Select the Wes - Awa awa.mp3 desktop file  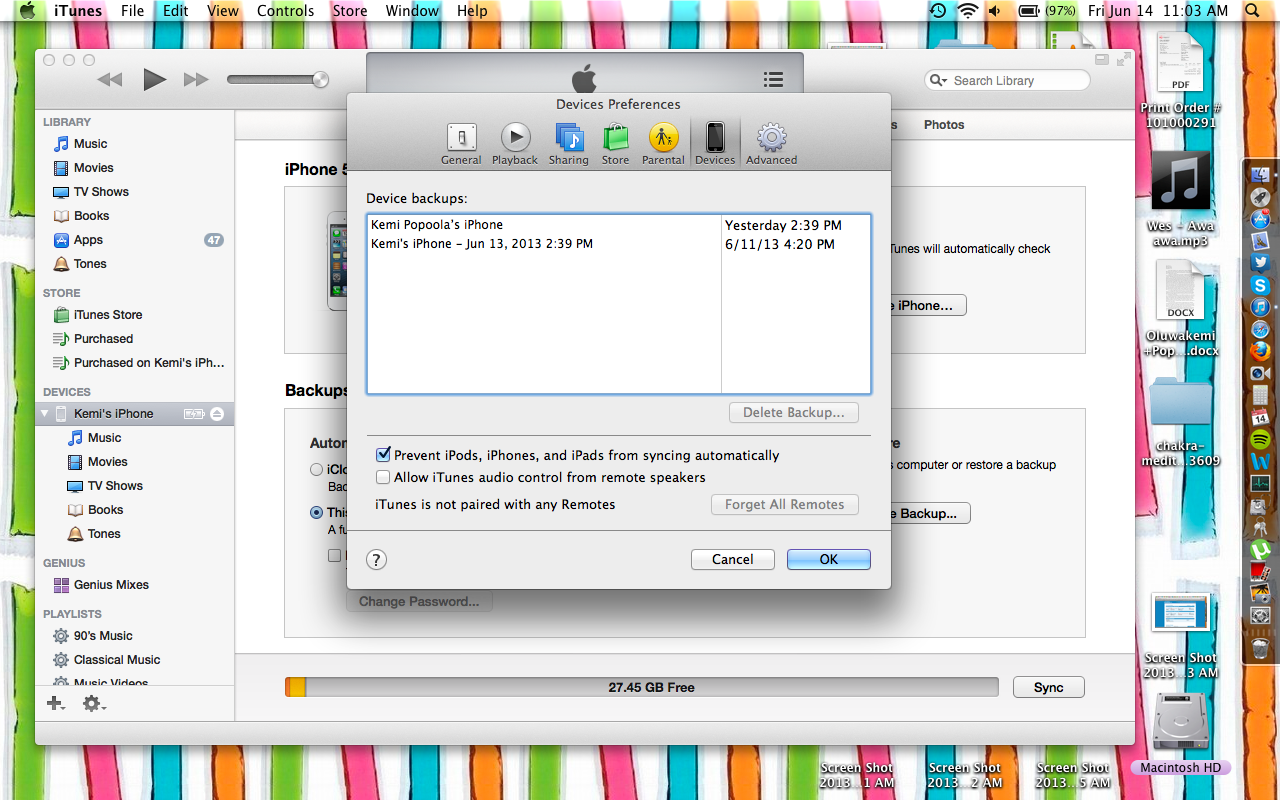coord(1180,200)
